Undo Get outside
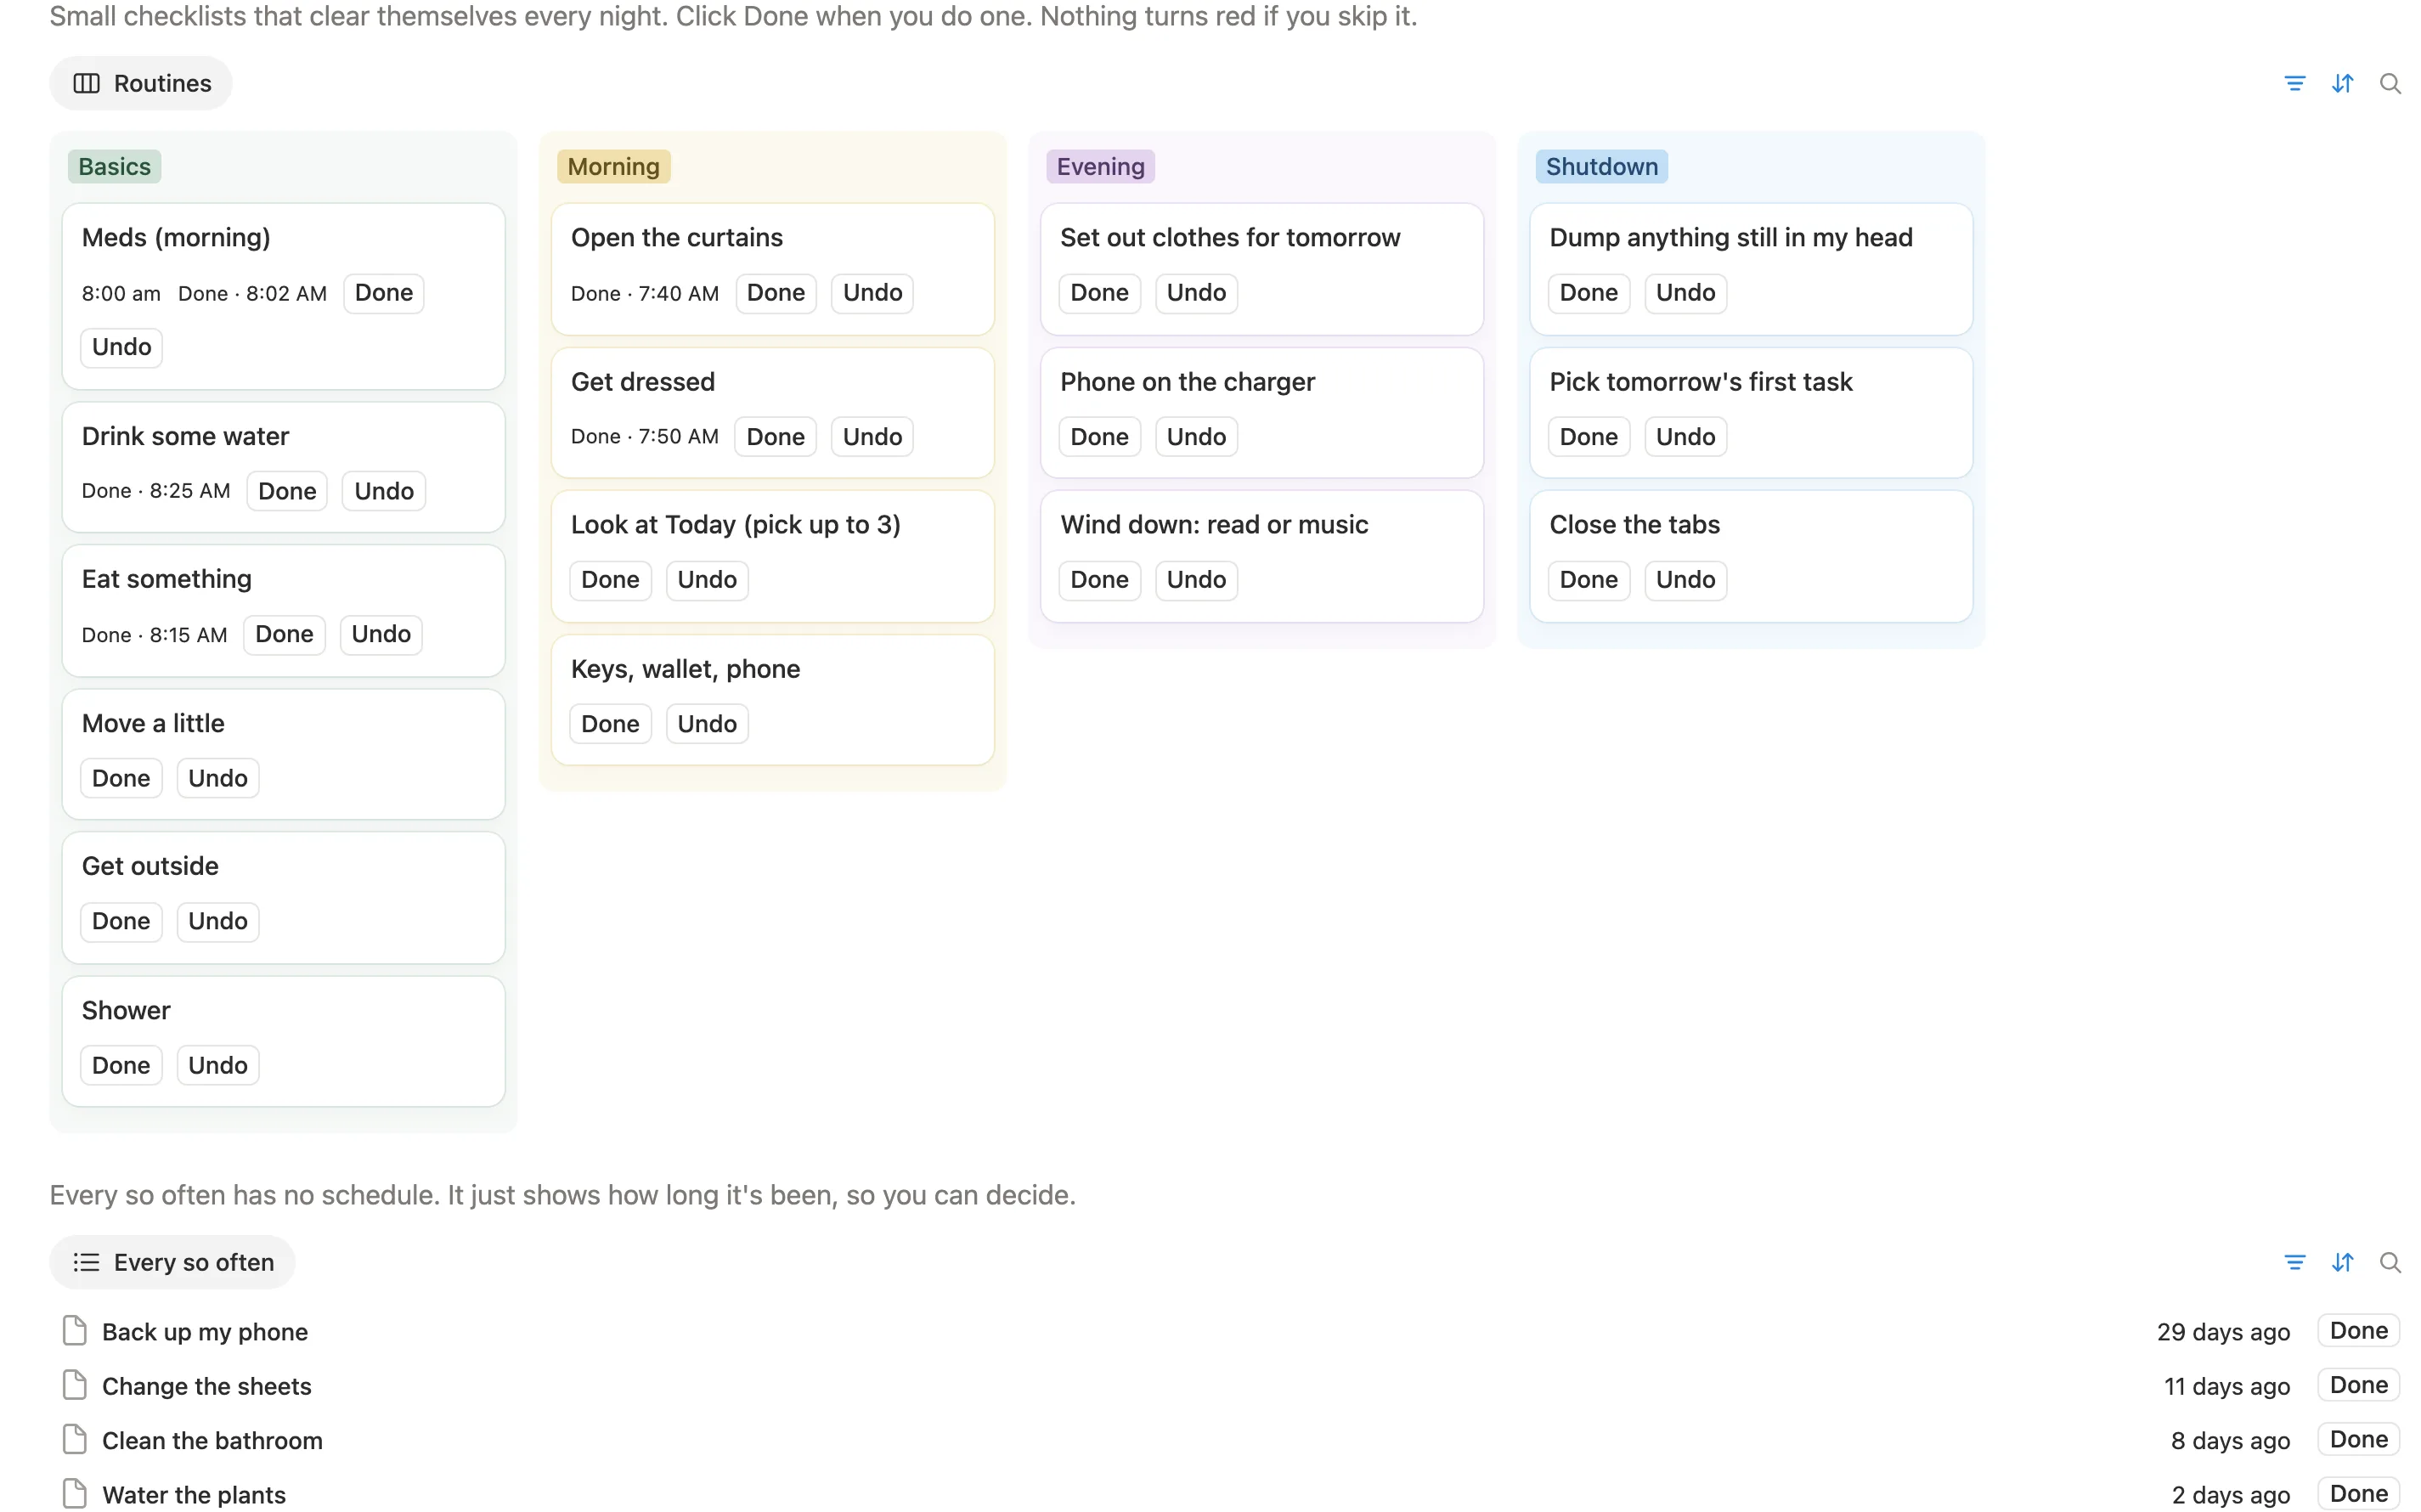2421x1512 pixels. coord(218,921)
